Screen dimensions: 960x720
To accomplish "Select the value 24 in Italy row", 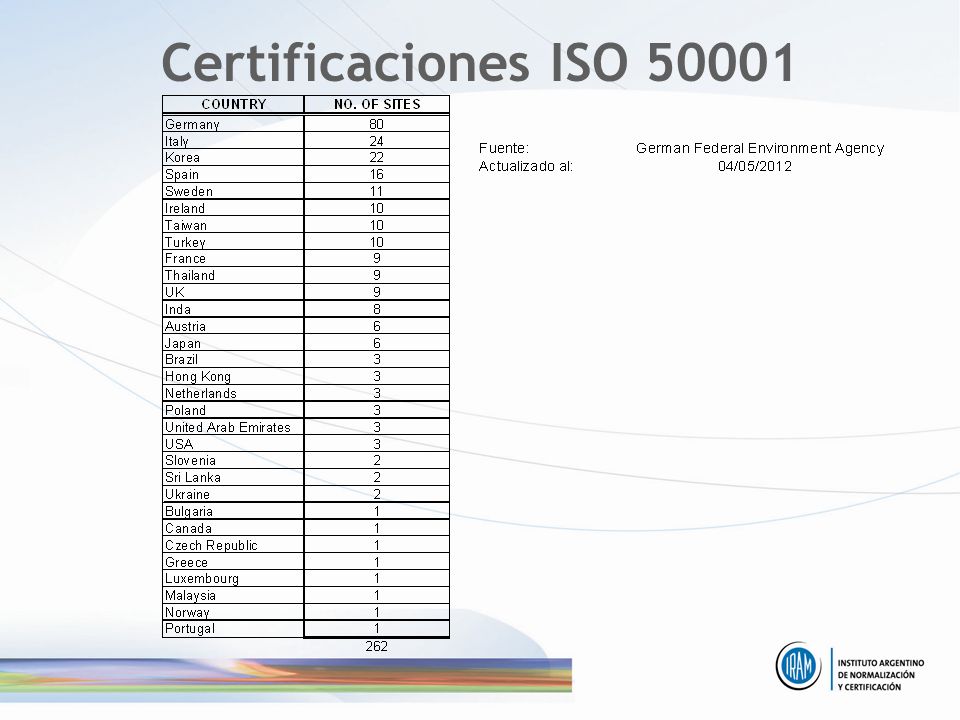I will pos(377,141).
